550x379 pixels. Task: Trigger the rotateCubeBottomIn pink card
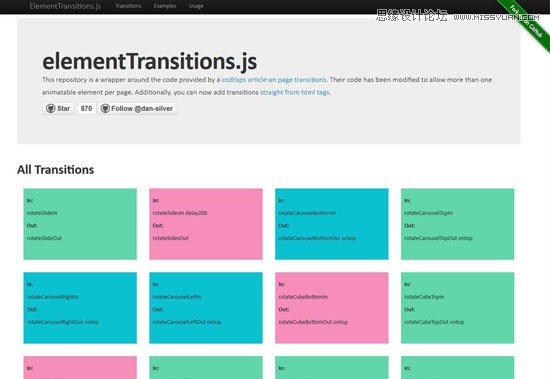(332, 308)
